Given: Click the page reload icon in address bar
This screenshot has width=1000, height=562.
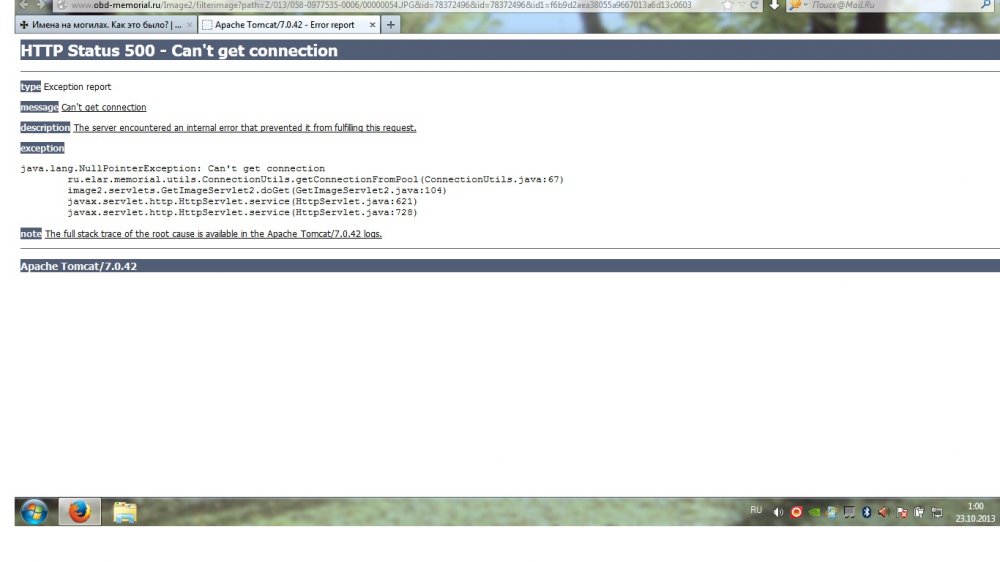Looking at the screenshot, I should click(754, 5).
